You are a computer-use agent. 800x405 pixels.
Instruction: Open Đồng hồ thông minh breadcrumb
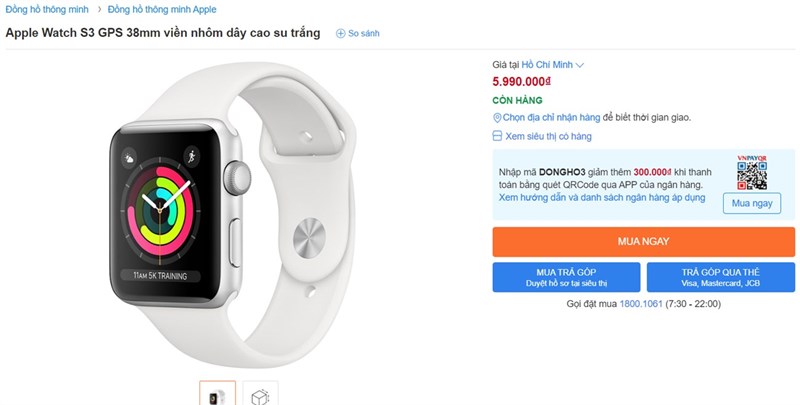(47, 9)
